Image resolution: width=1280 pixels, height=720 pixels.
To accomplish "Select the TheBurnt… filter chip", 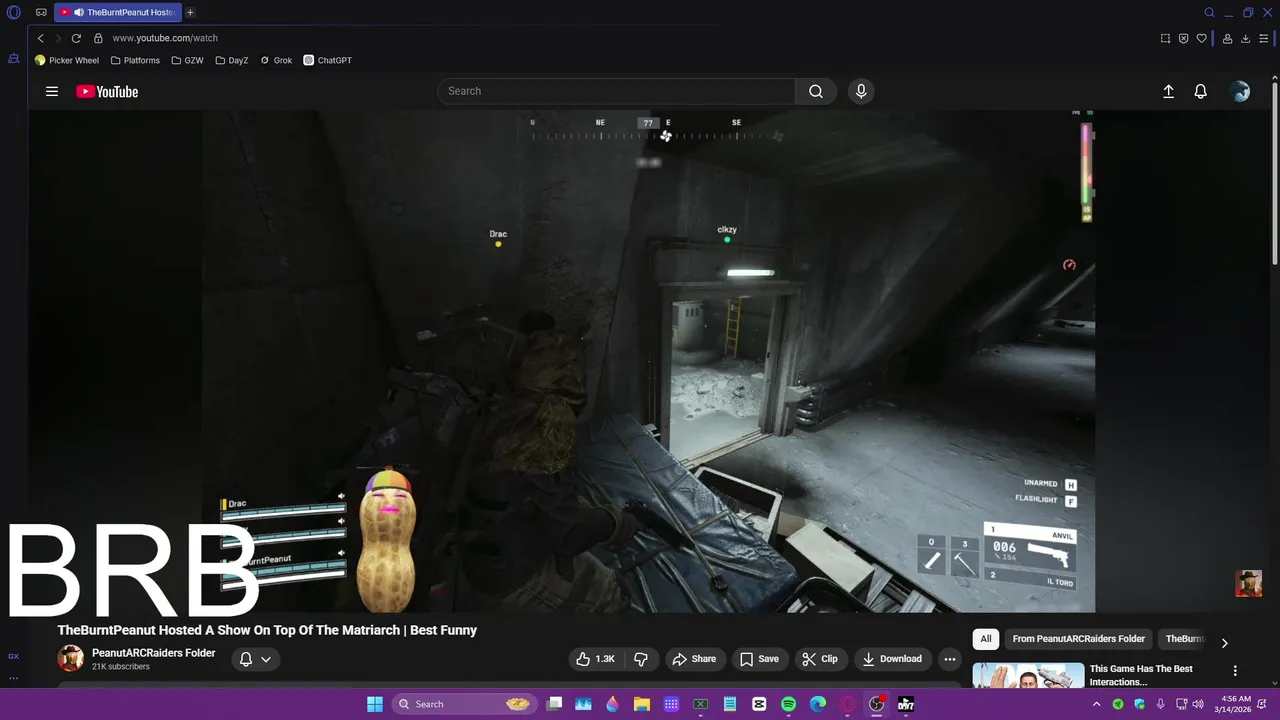I will [1185, 639].
